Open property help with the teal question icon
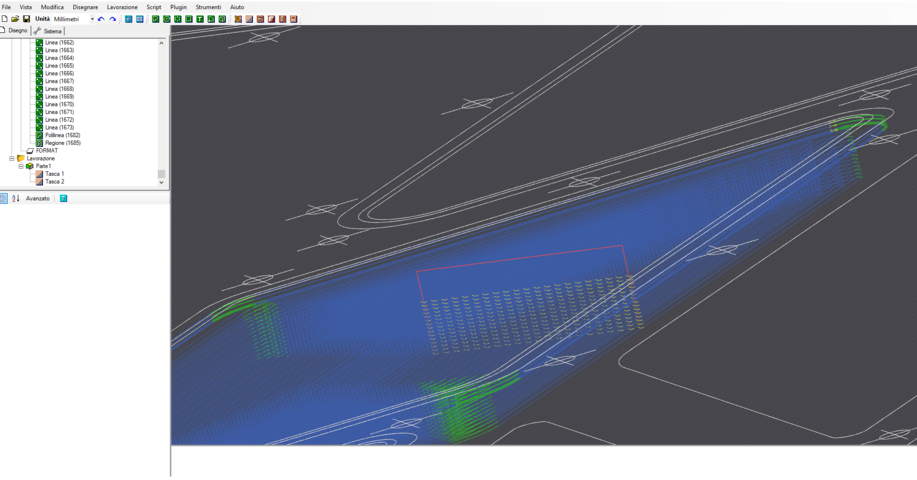 64,199
